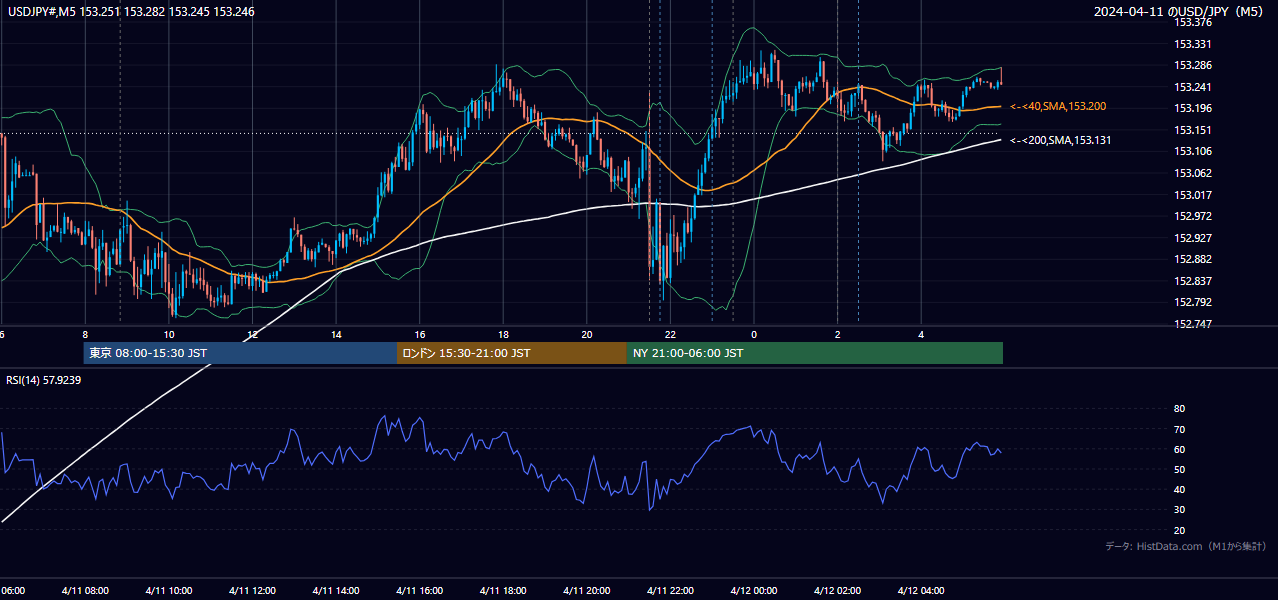
Task: Click RSI scale value 50
Action: [x=1179, y=470]
